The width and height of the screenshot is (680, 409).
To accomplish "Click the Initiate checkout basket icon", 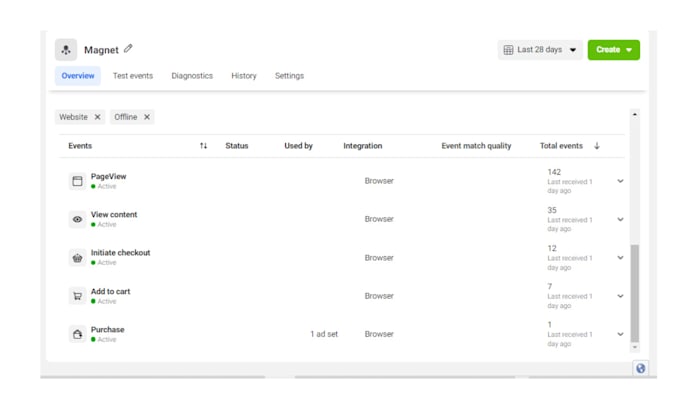I will coord(77,258).
